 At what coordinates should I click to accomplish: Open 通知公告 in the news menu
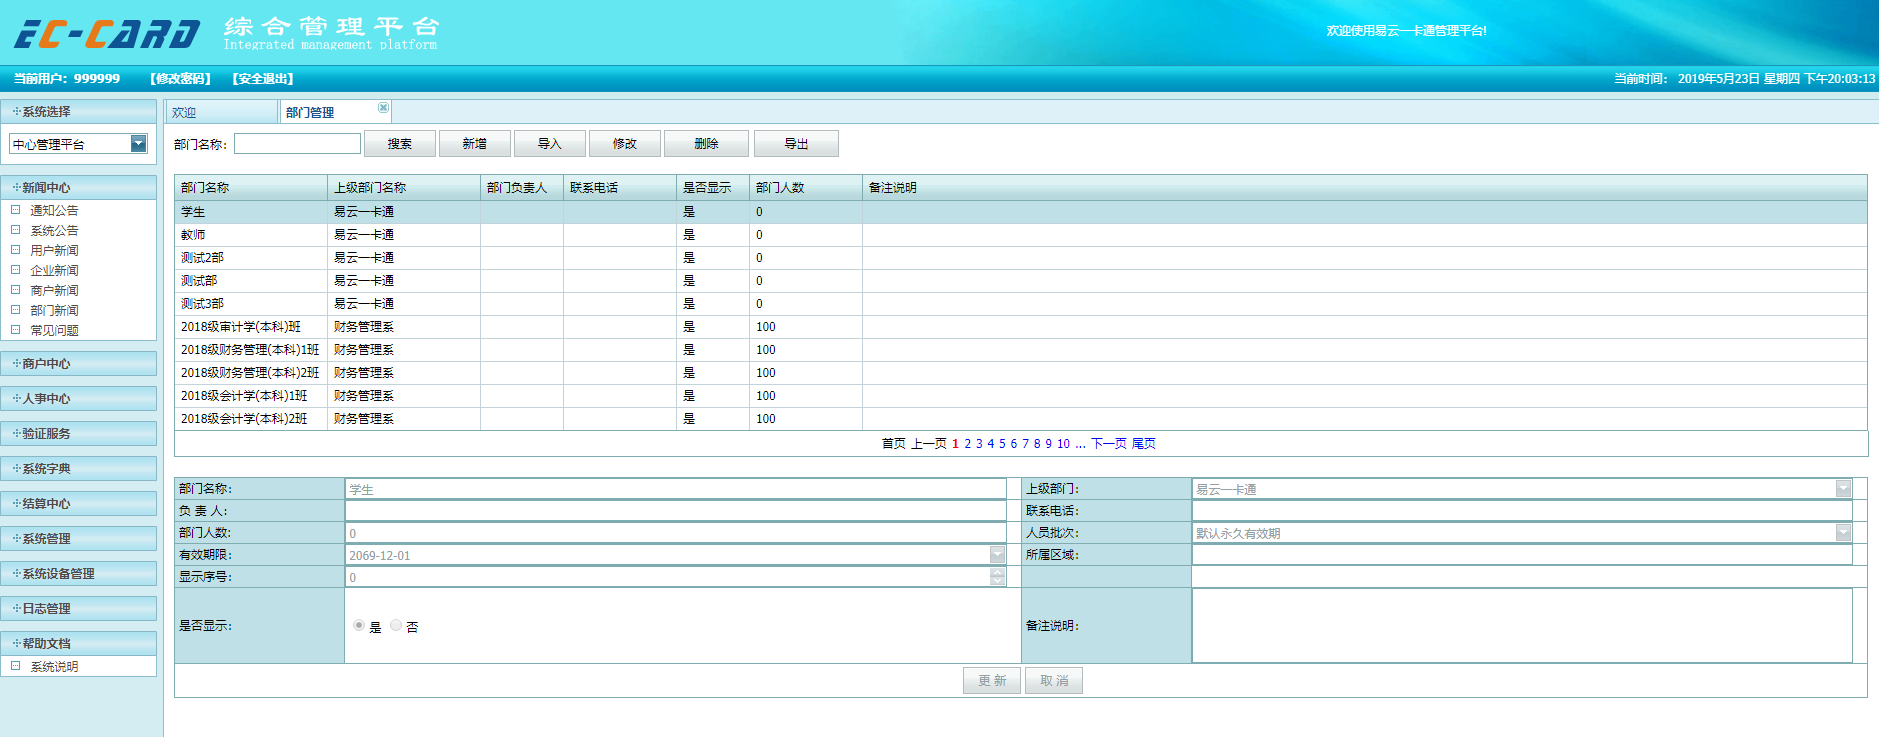coord(54,210)
